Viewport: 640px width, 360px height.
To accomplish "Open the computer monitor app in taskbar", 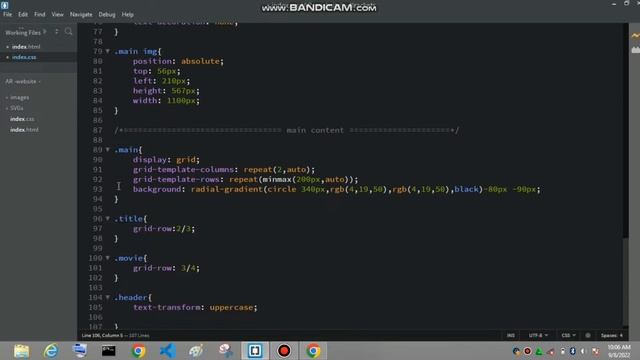I will [80, 351].
